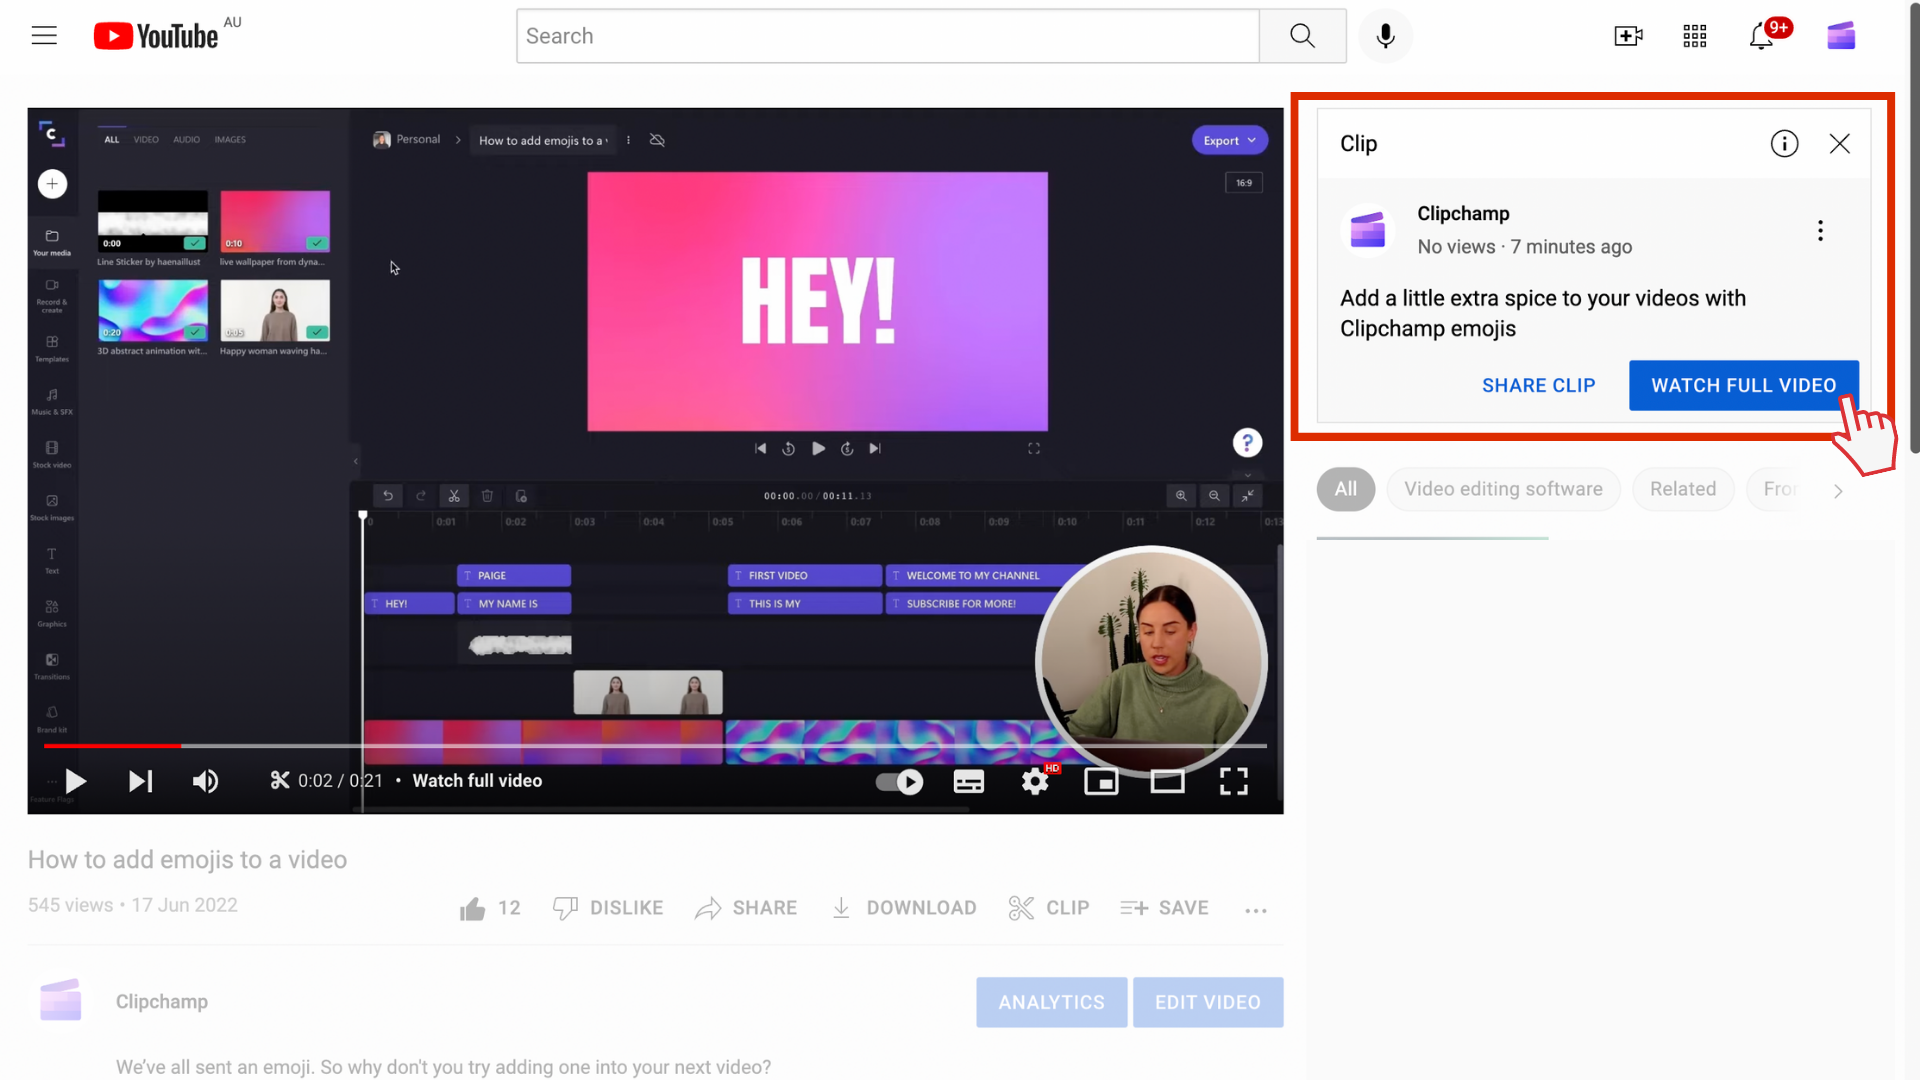The image size is (1920, 1080).
Task: Click the help question mark in editor
Action: point(1247,443)
